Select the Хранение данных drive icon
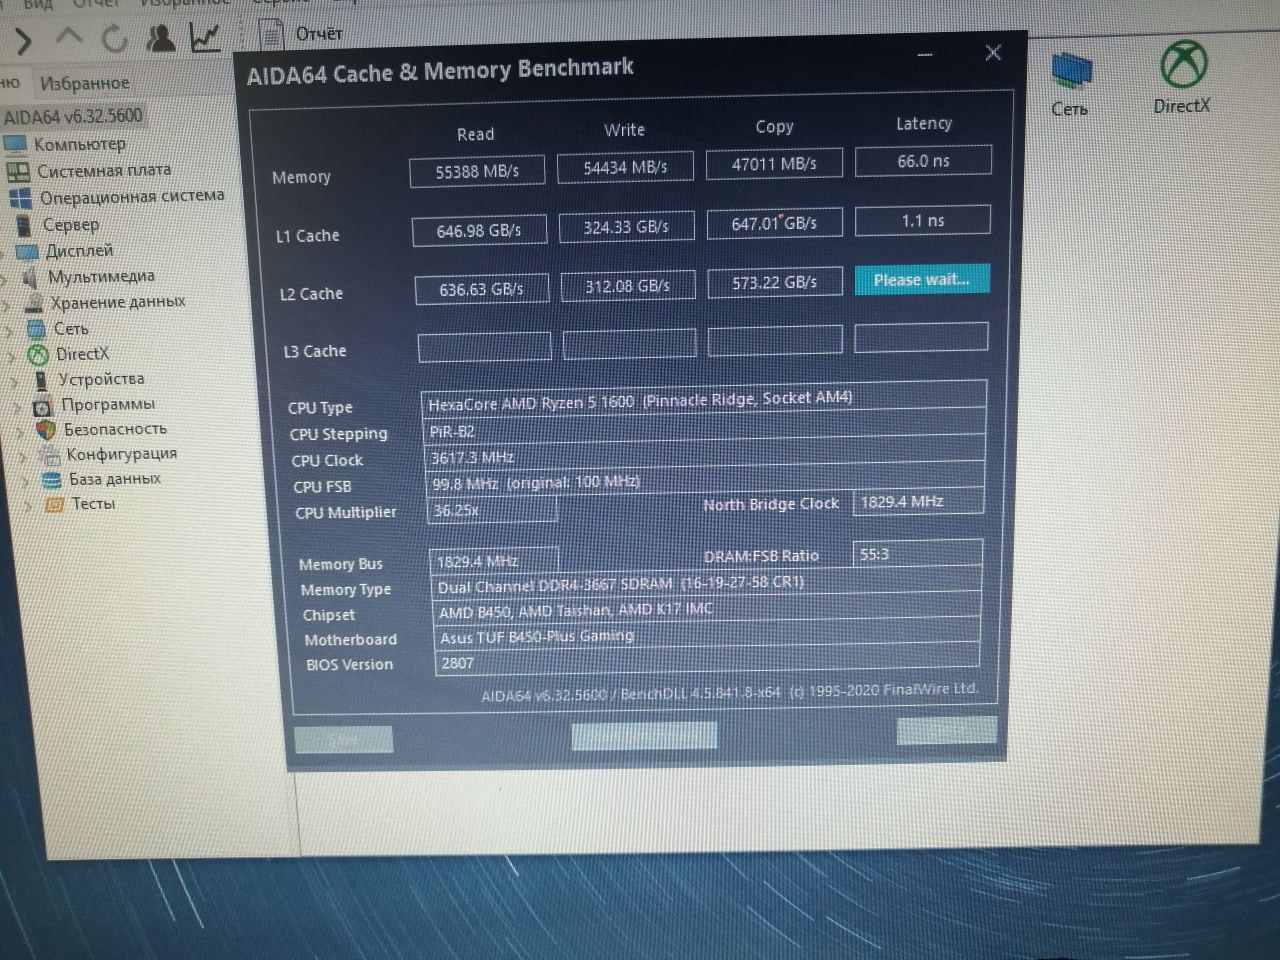1280x960 pixels. [34, 303]
